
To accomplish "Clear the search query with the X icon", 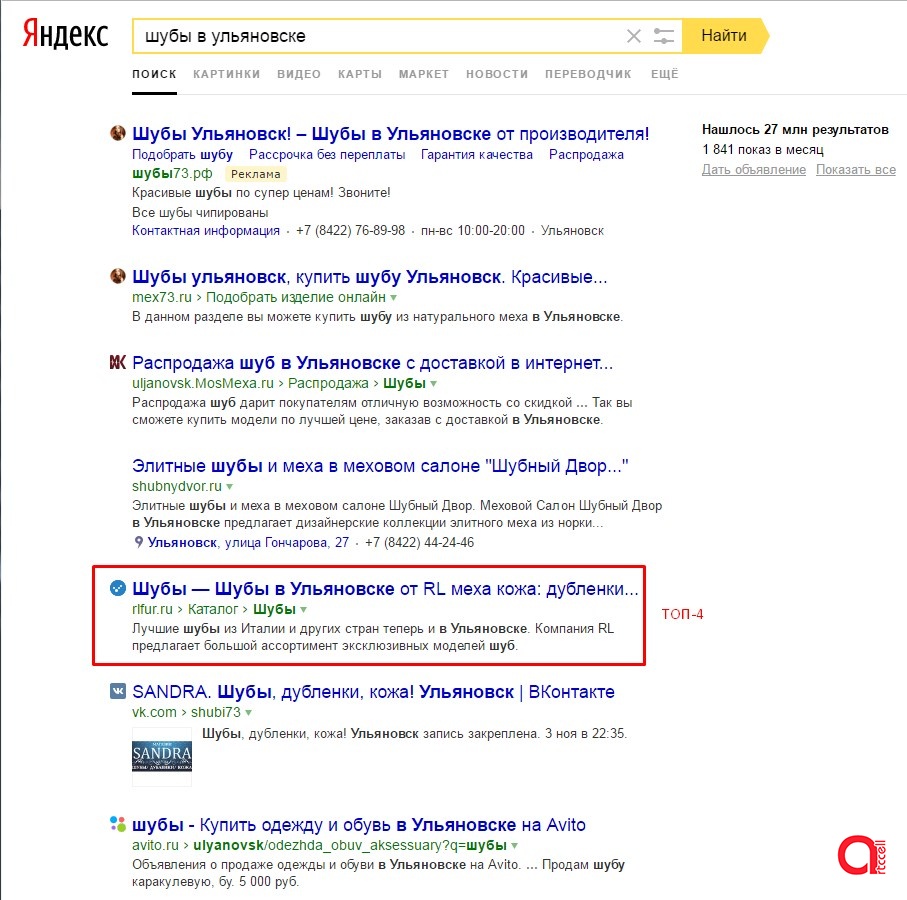I will tap(634, 36).
